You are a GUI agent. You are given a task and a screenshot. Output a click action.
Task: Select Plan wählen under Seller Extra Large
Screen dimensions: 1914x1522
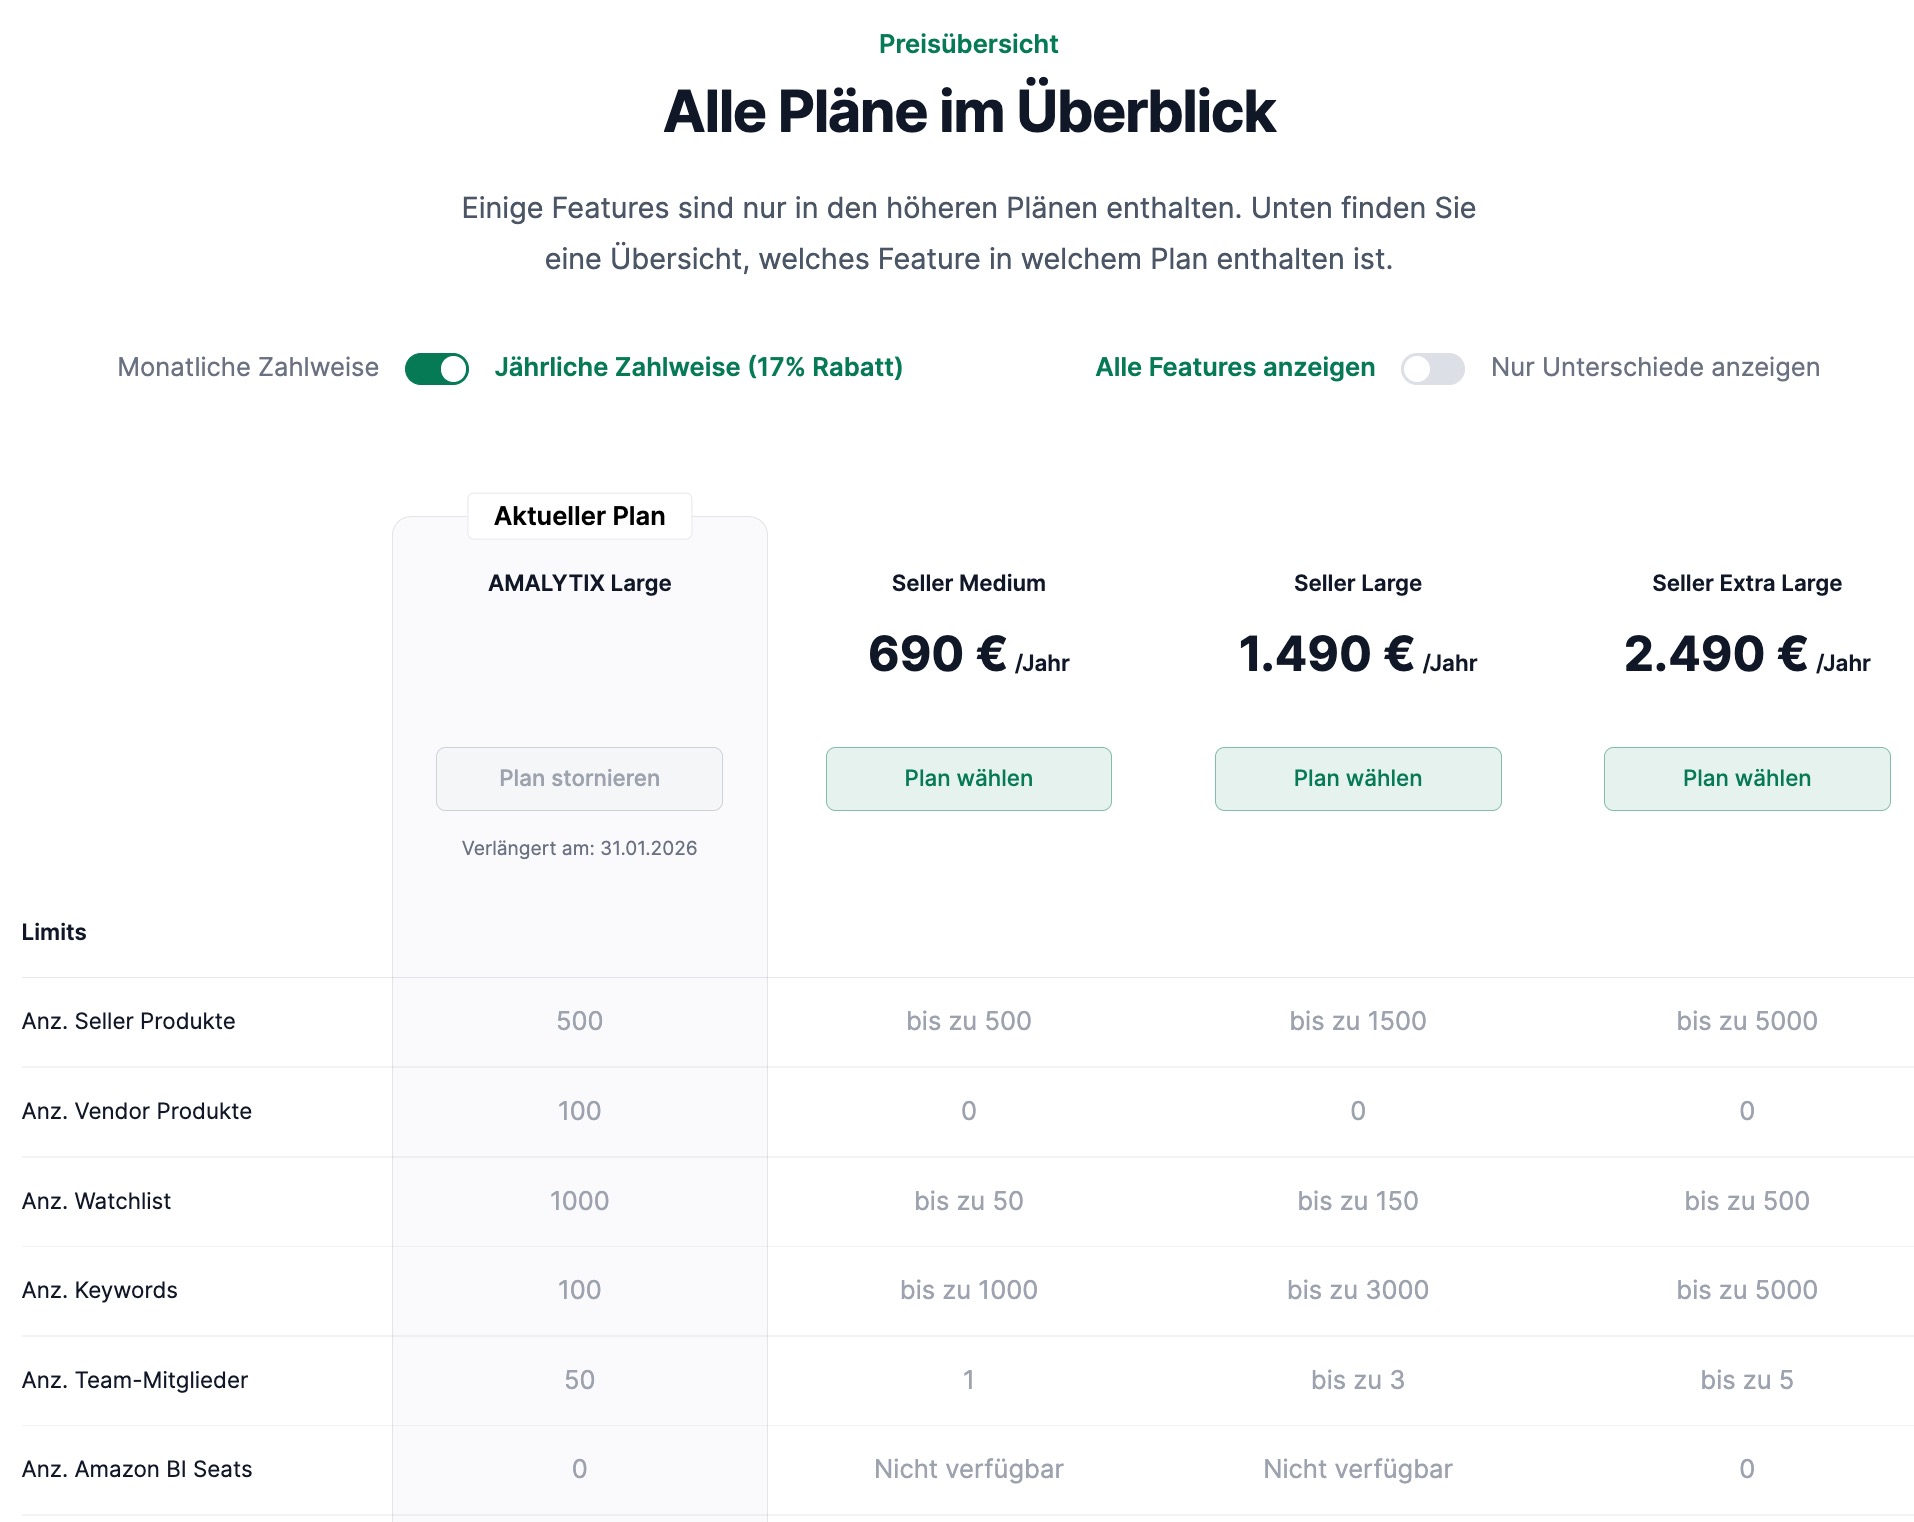(1746, 778)
